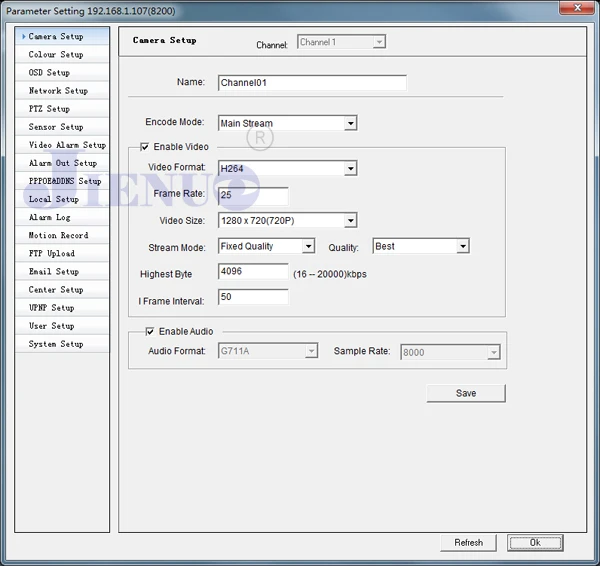Image resolution: width=600 pixels, height=566 pixels.
Task: Open UPNP Setup
Action: tap(62, 308)
